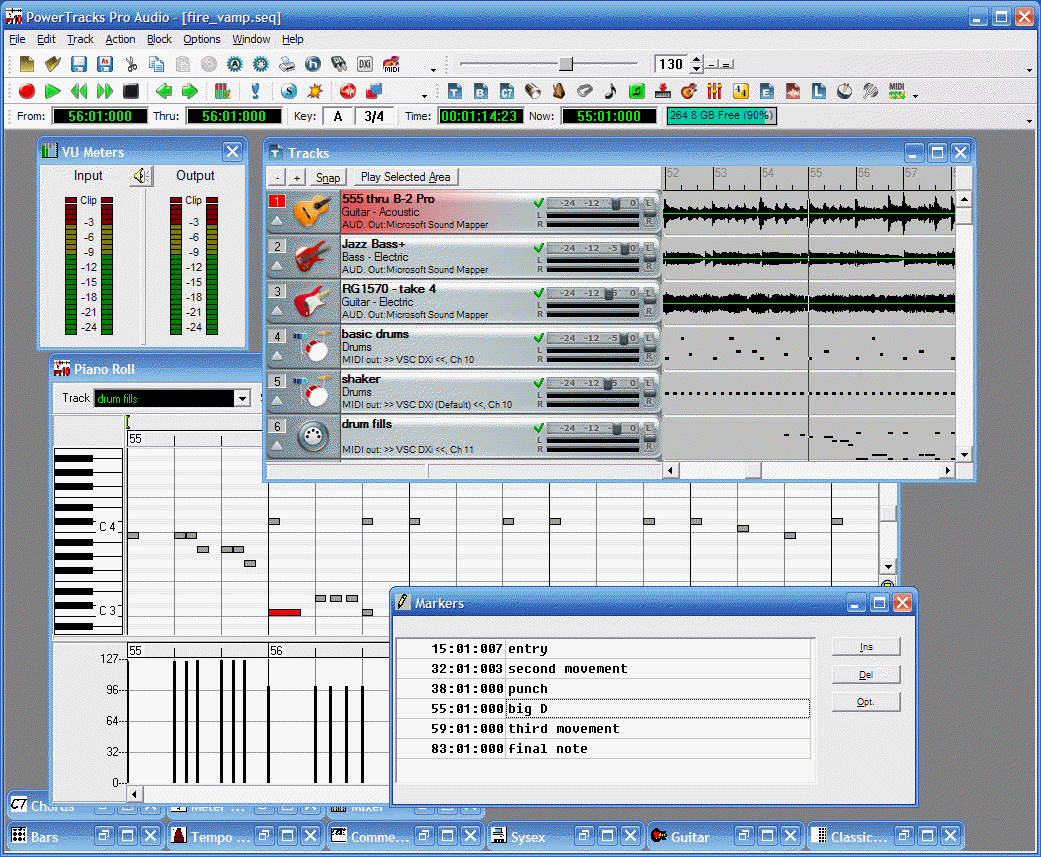The height and width of the screenshot is (857, 1041).
Task: Toggle the green checkmark on track 555 thru B-2 Pro
Action: [x=538, y=202]
